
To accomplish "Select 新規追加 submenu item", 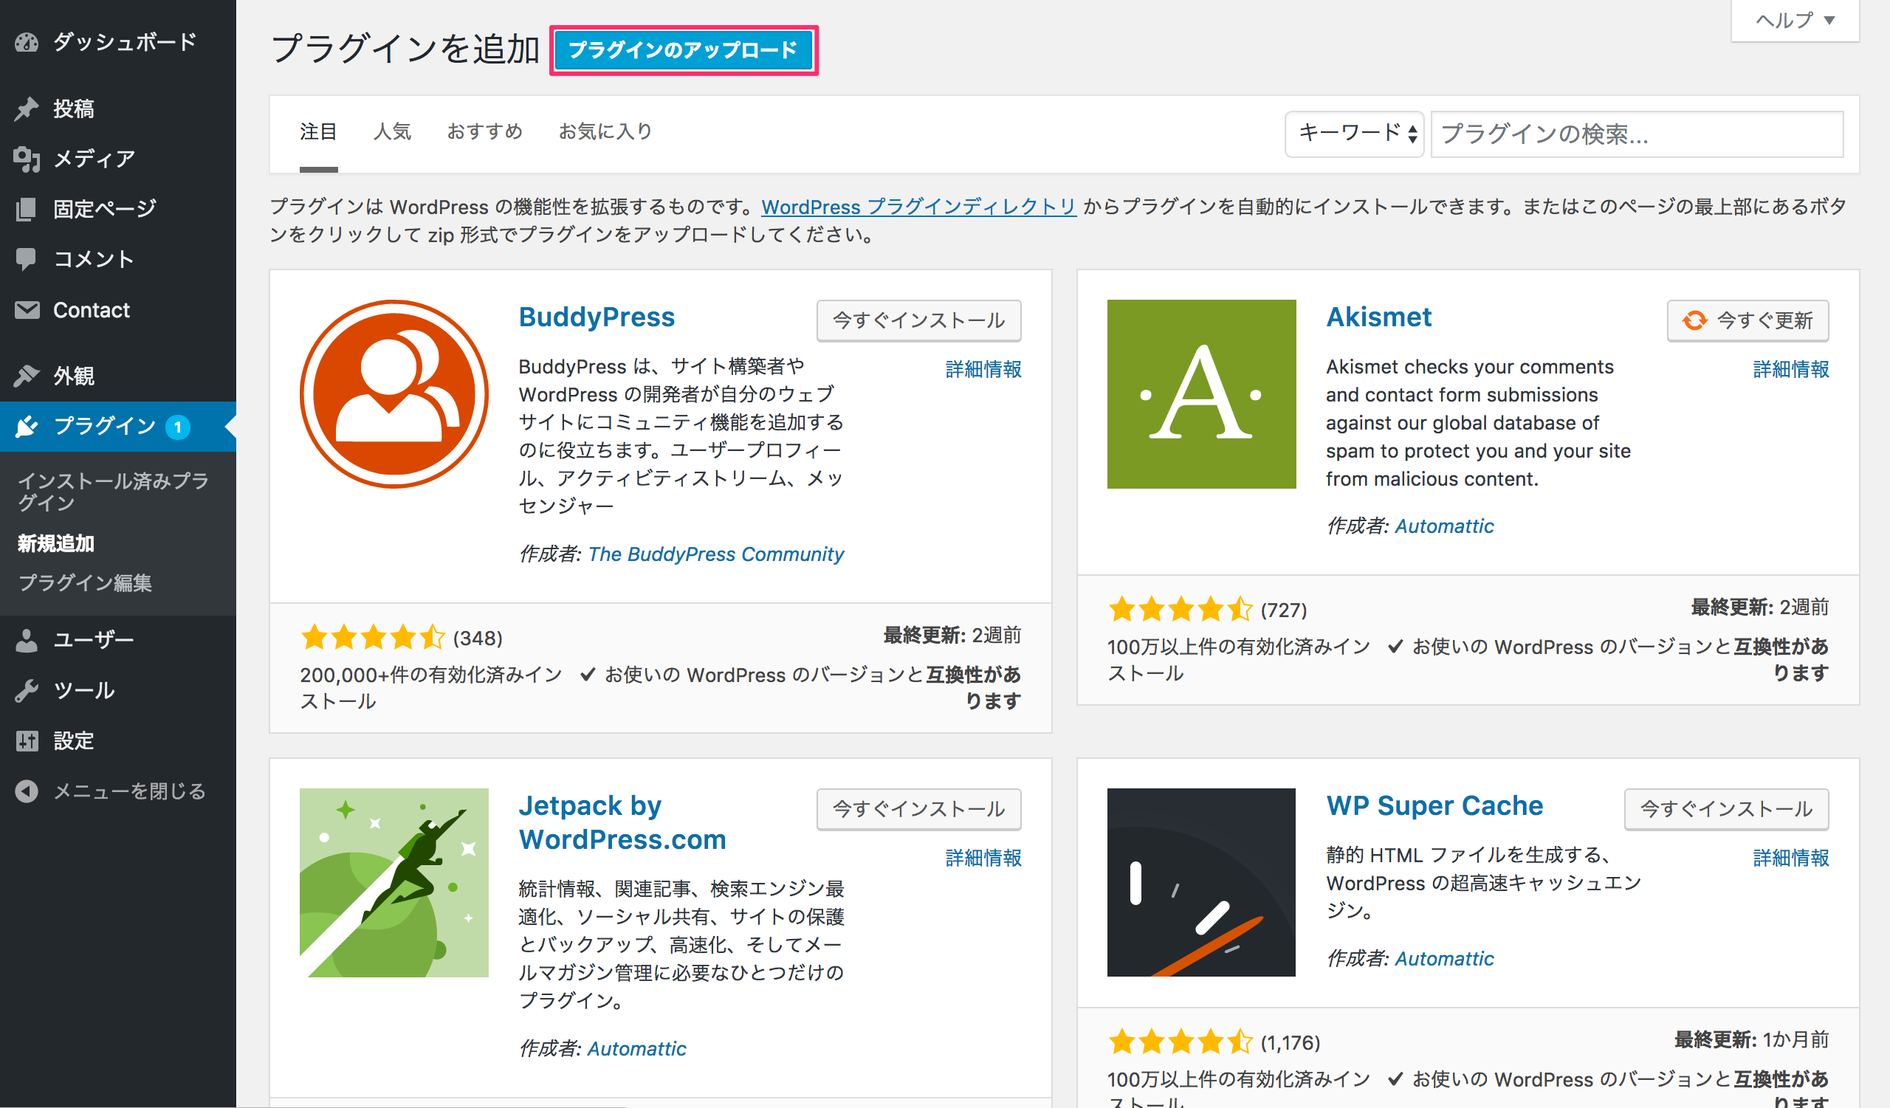I will coord(56,543).
